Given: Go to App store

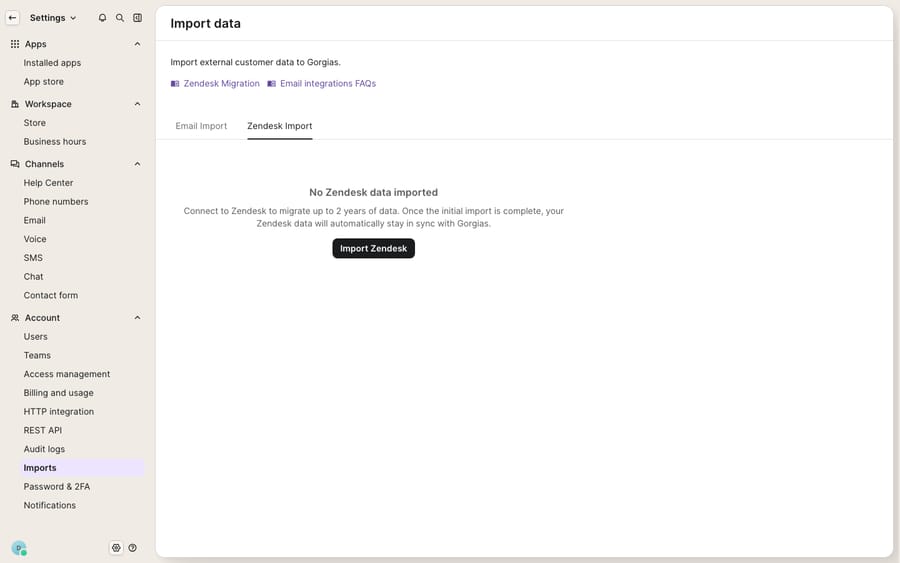Looking at the screenshot, I should [44, 82].
